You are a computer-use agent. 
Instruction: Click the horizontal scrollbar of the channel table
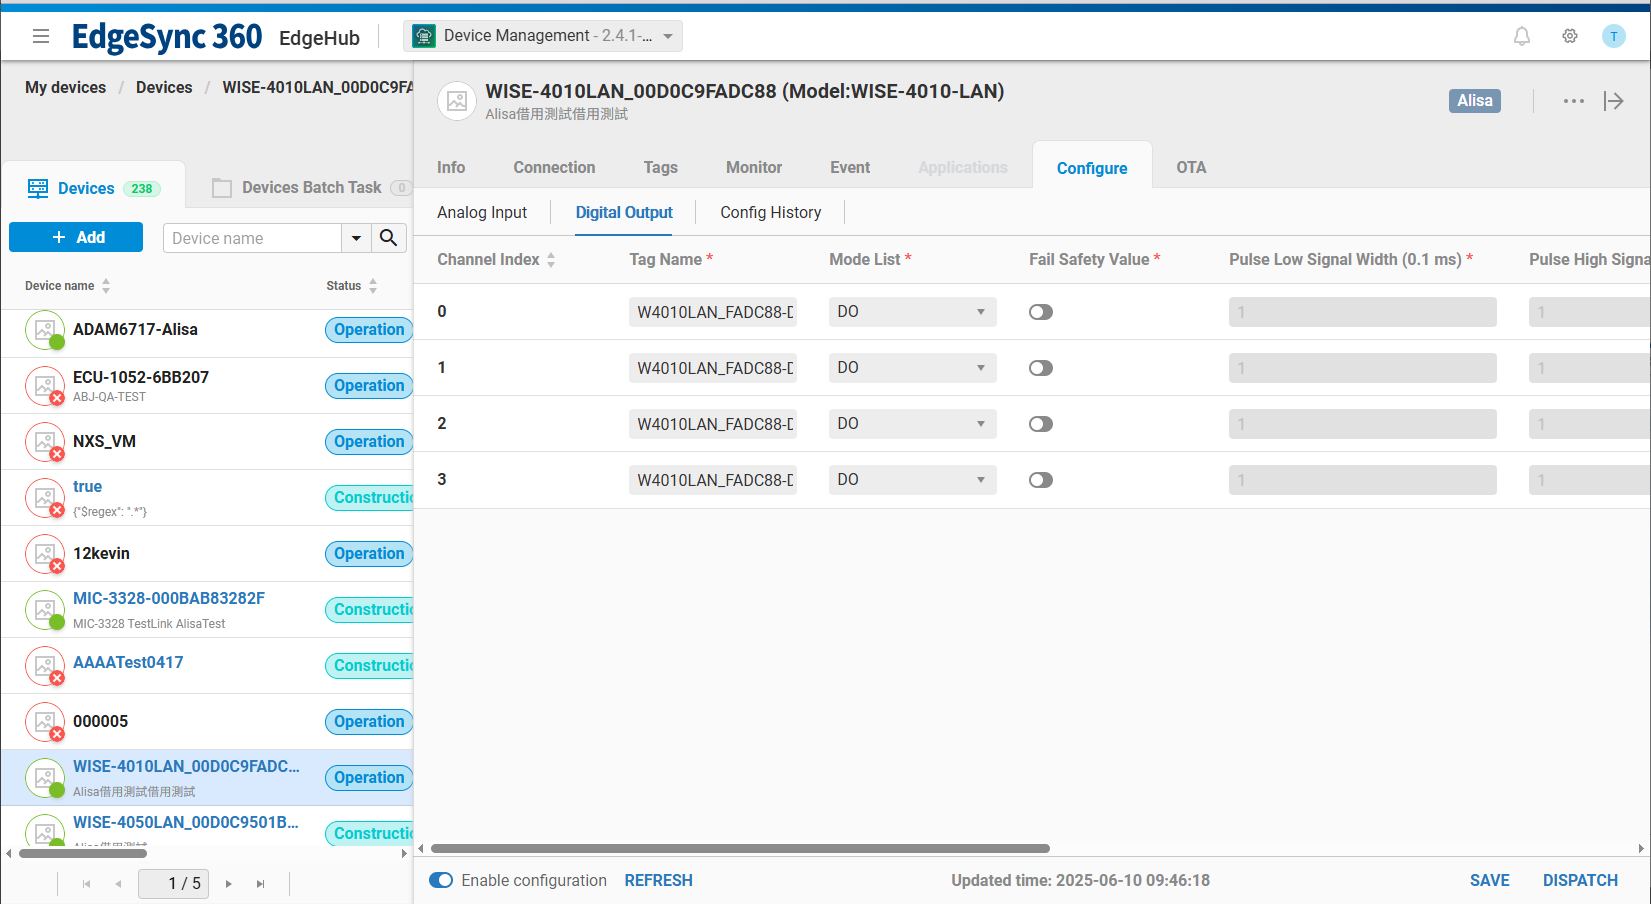(740, 848)
